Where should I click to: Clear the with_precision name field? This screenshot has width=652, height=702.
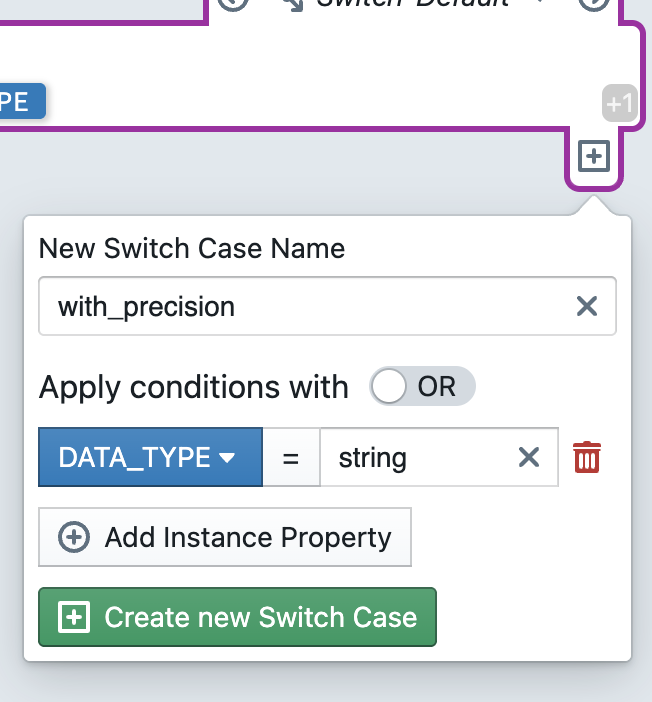587,306
